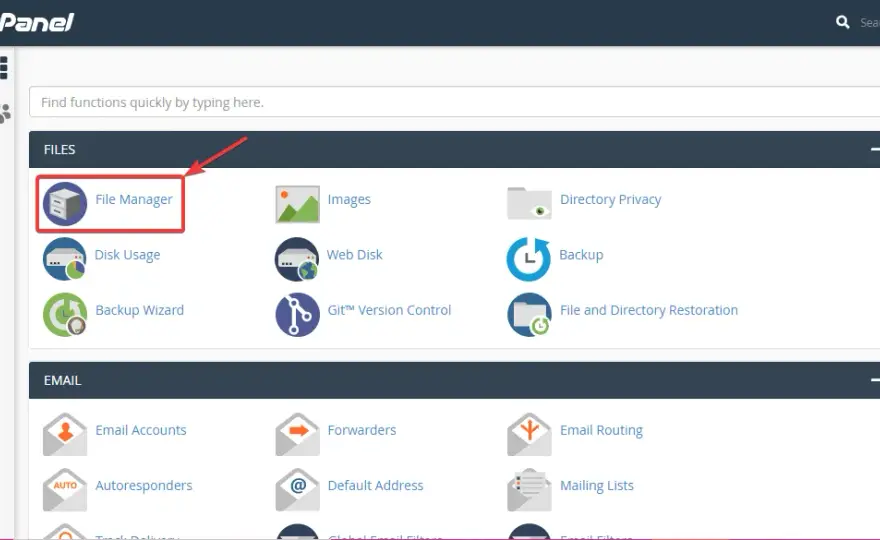This screenshot has height=540, width=880.
Task: Click the FILES section header title
Action: (59, 150)
